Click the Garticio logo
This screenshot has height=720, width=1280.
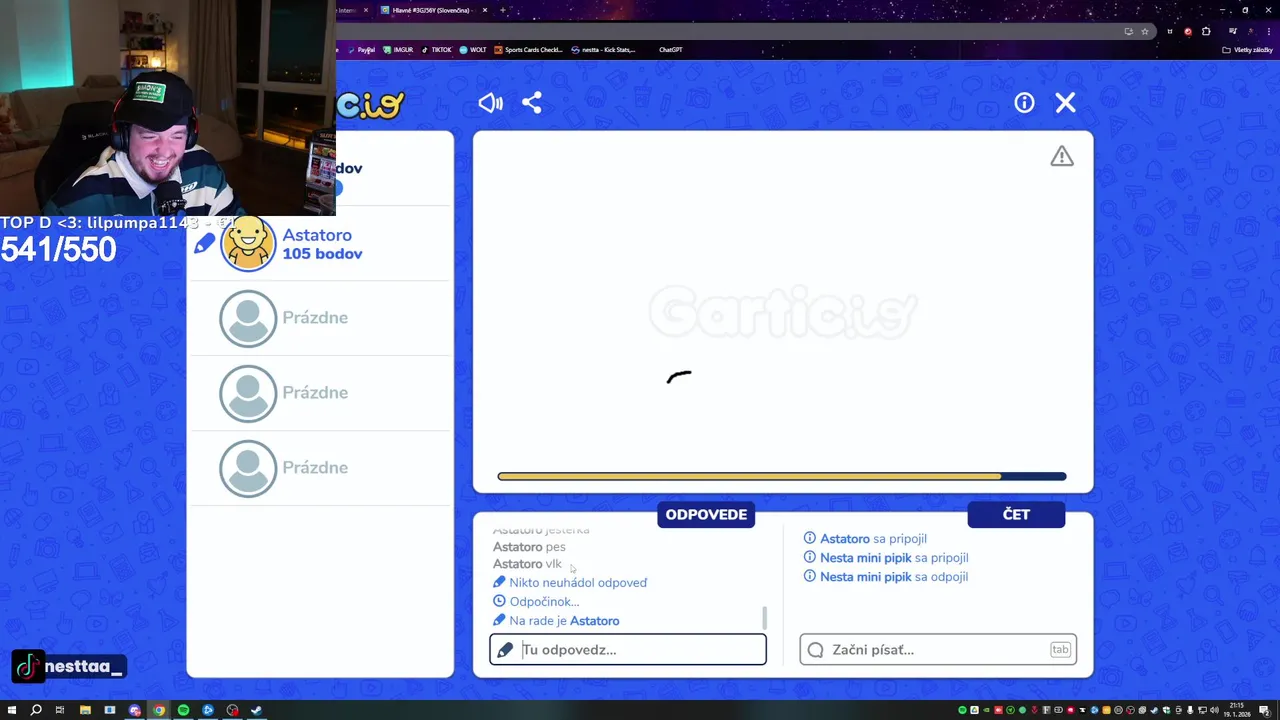tap(370, 104)
